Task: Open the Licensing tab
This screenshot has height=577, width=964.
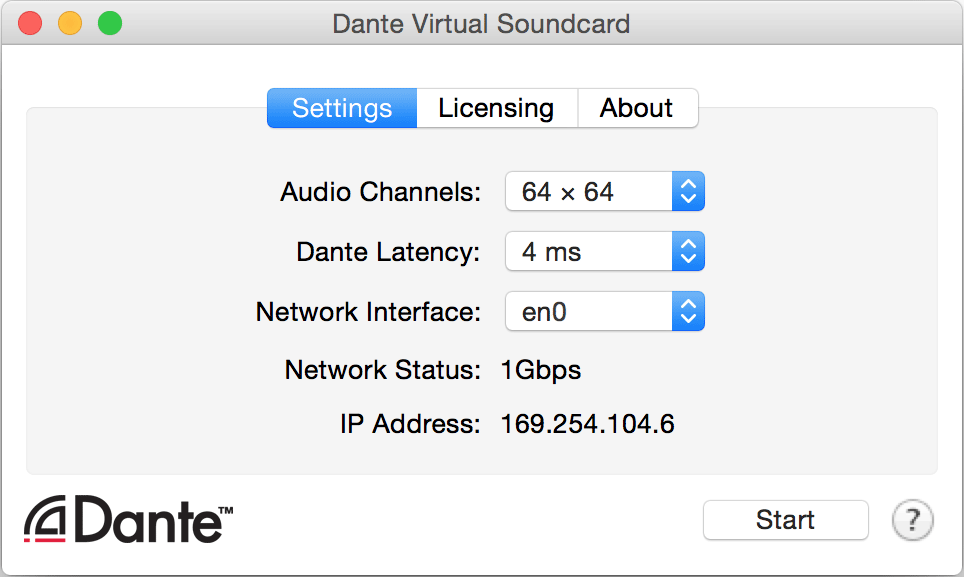Action: click(496, 108)
